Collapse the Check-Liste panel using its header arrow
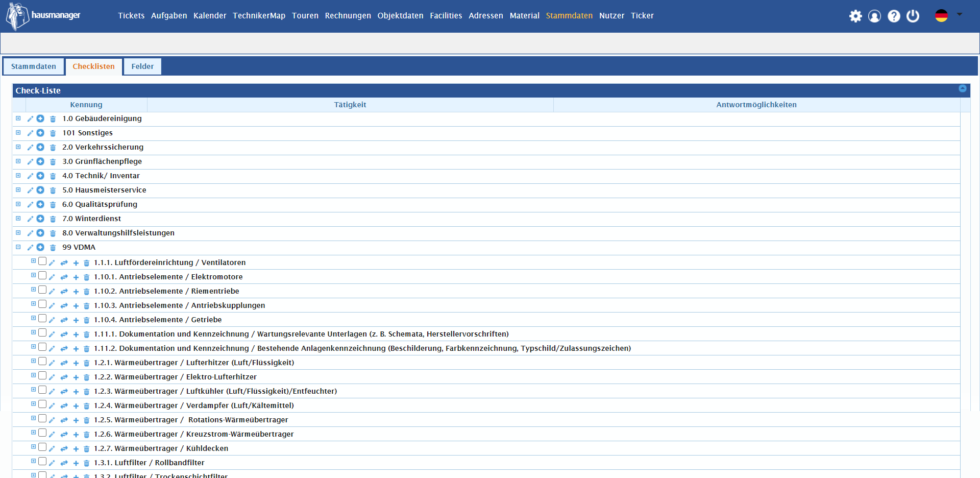Screen dimensions: 980x478 (963, 89)
